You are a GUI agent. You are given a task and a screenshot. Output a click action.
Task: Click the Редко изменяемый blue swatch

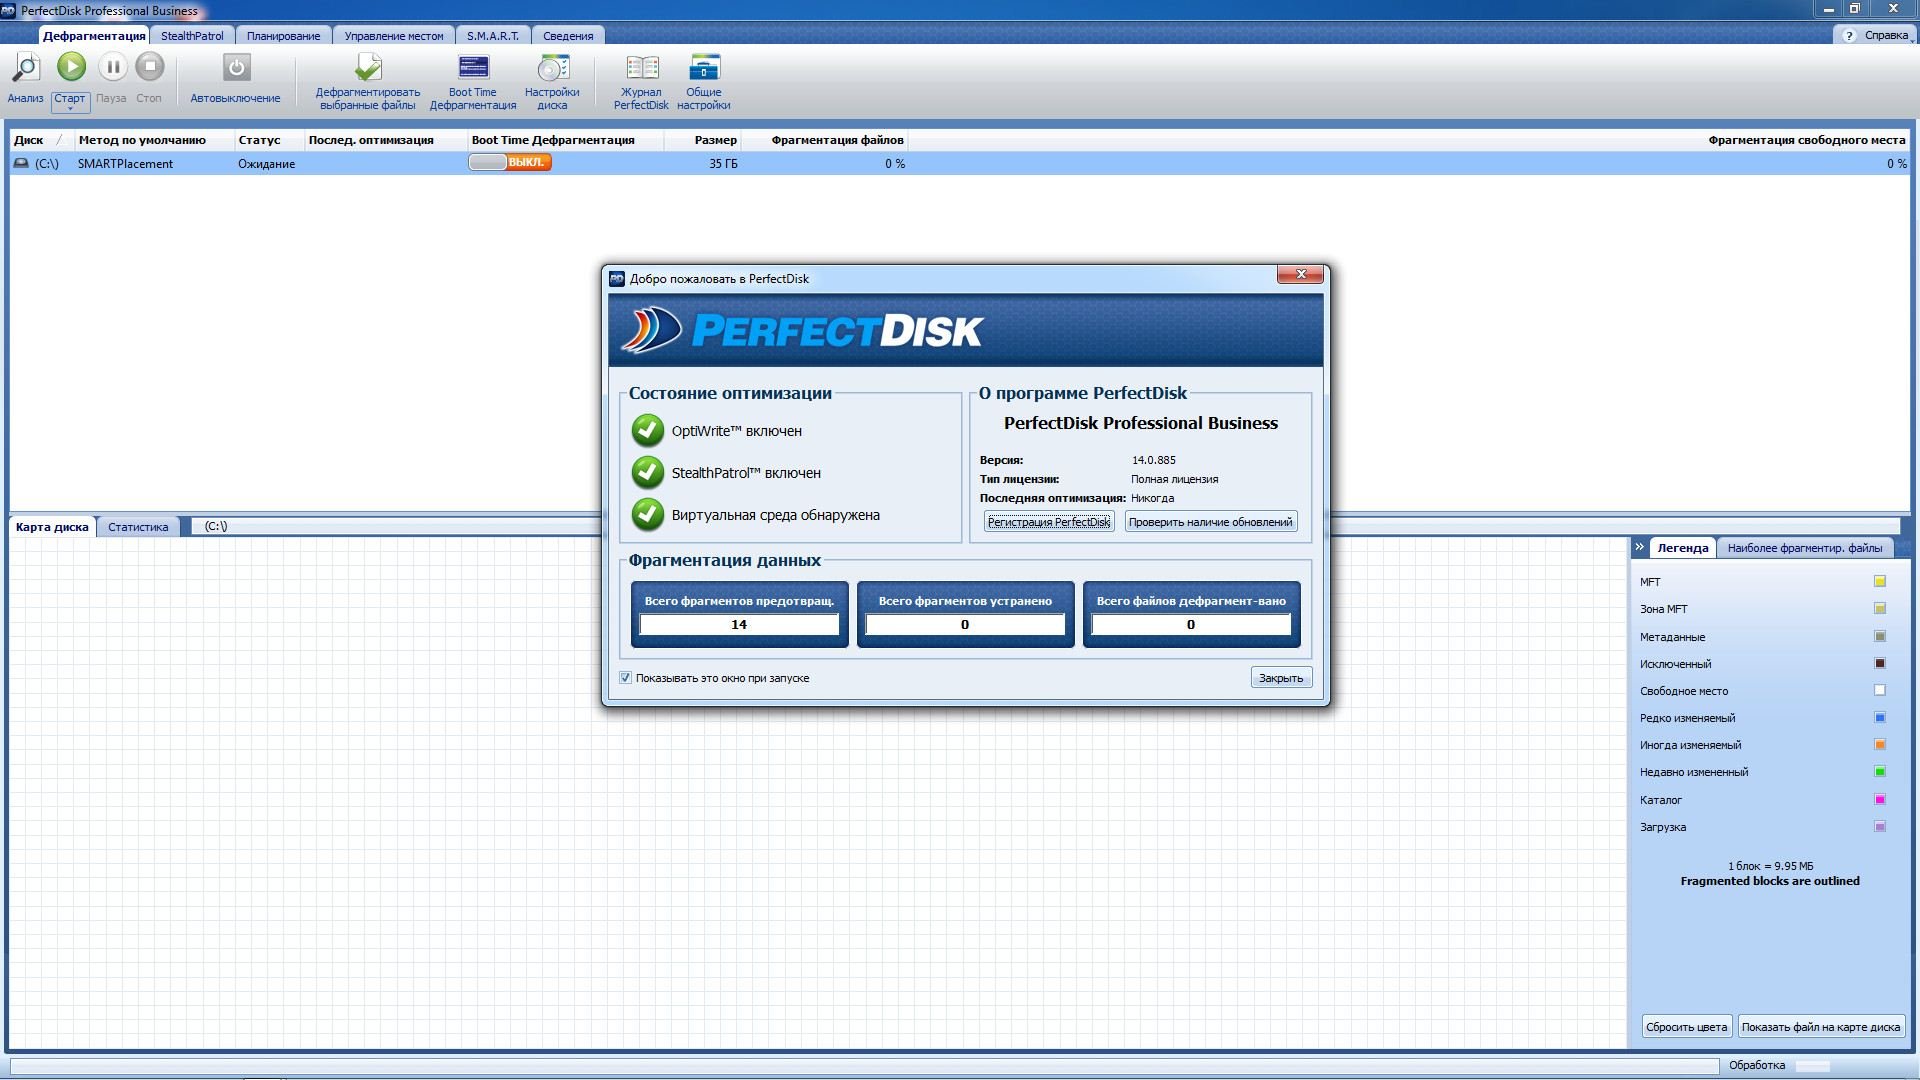pyautogui.click(x=1880, y=717)
